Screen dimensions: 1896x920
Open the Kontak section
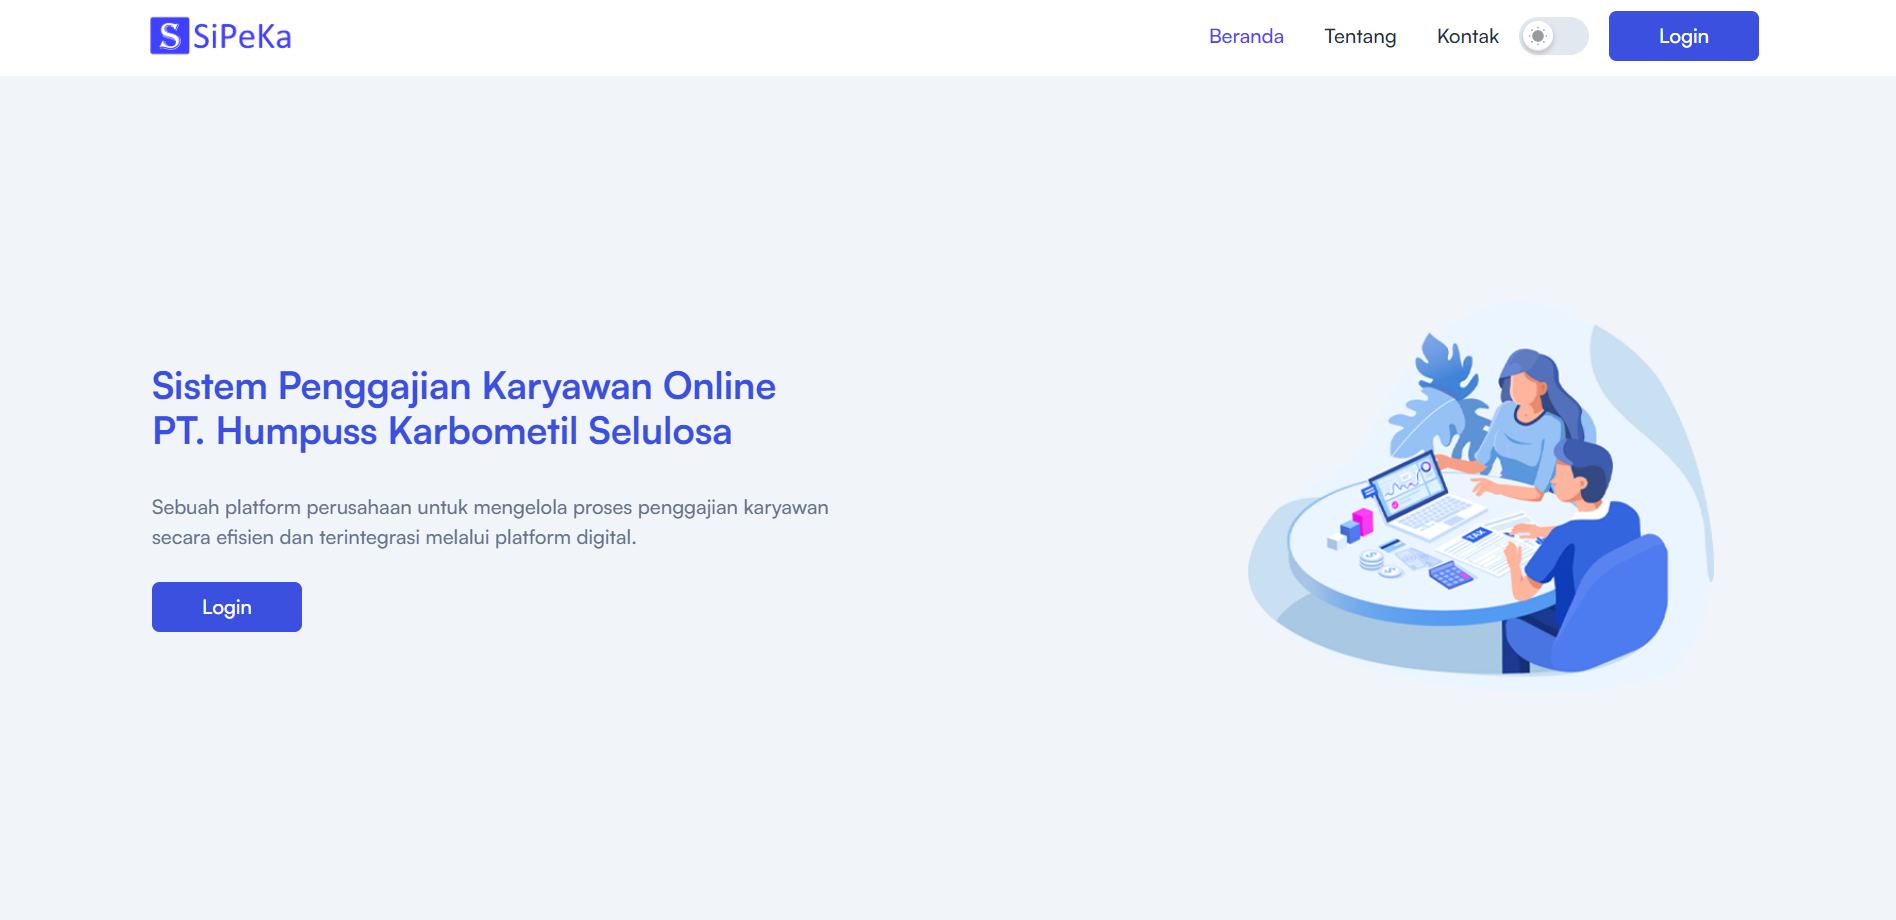(x=1467, y=36)
